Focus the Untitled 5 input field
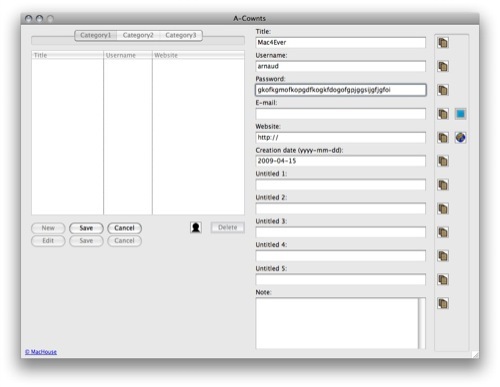The width and height of the screenshot is (500, 387). [x=341, y=280]
